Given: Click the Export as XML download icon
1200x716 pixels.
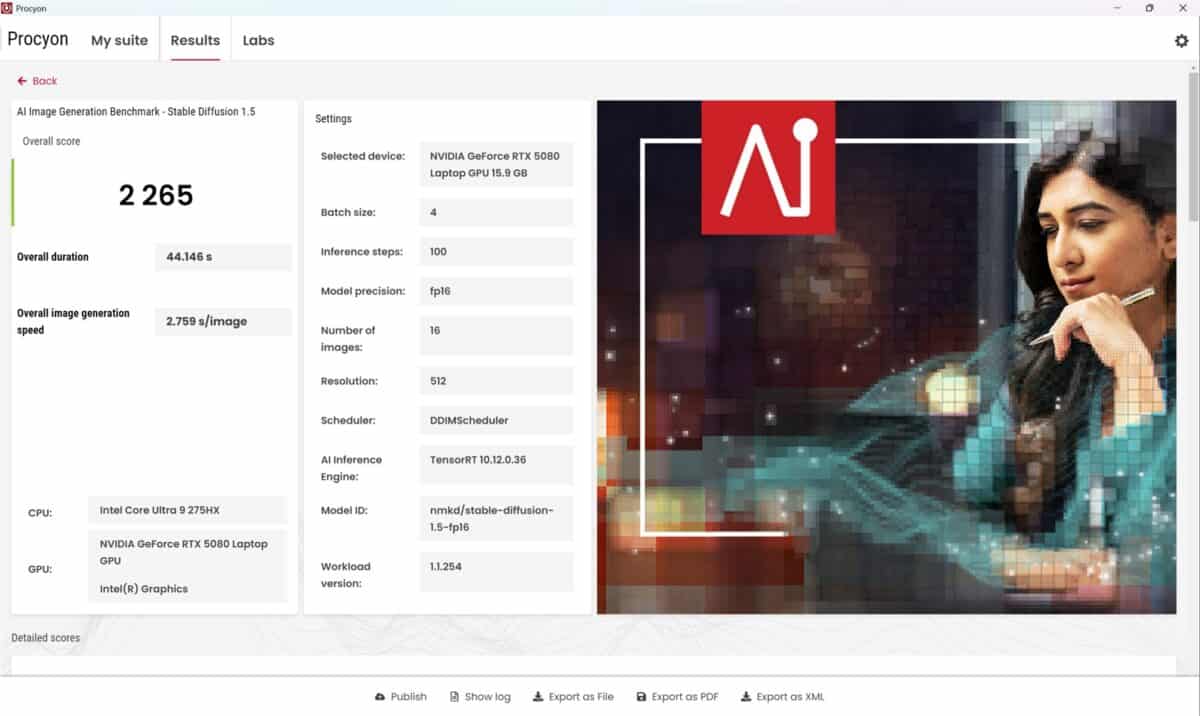Looking at the screenshot, I should click(745, 697).
